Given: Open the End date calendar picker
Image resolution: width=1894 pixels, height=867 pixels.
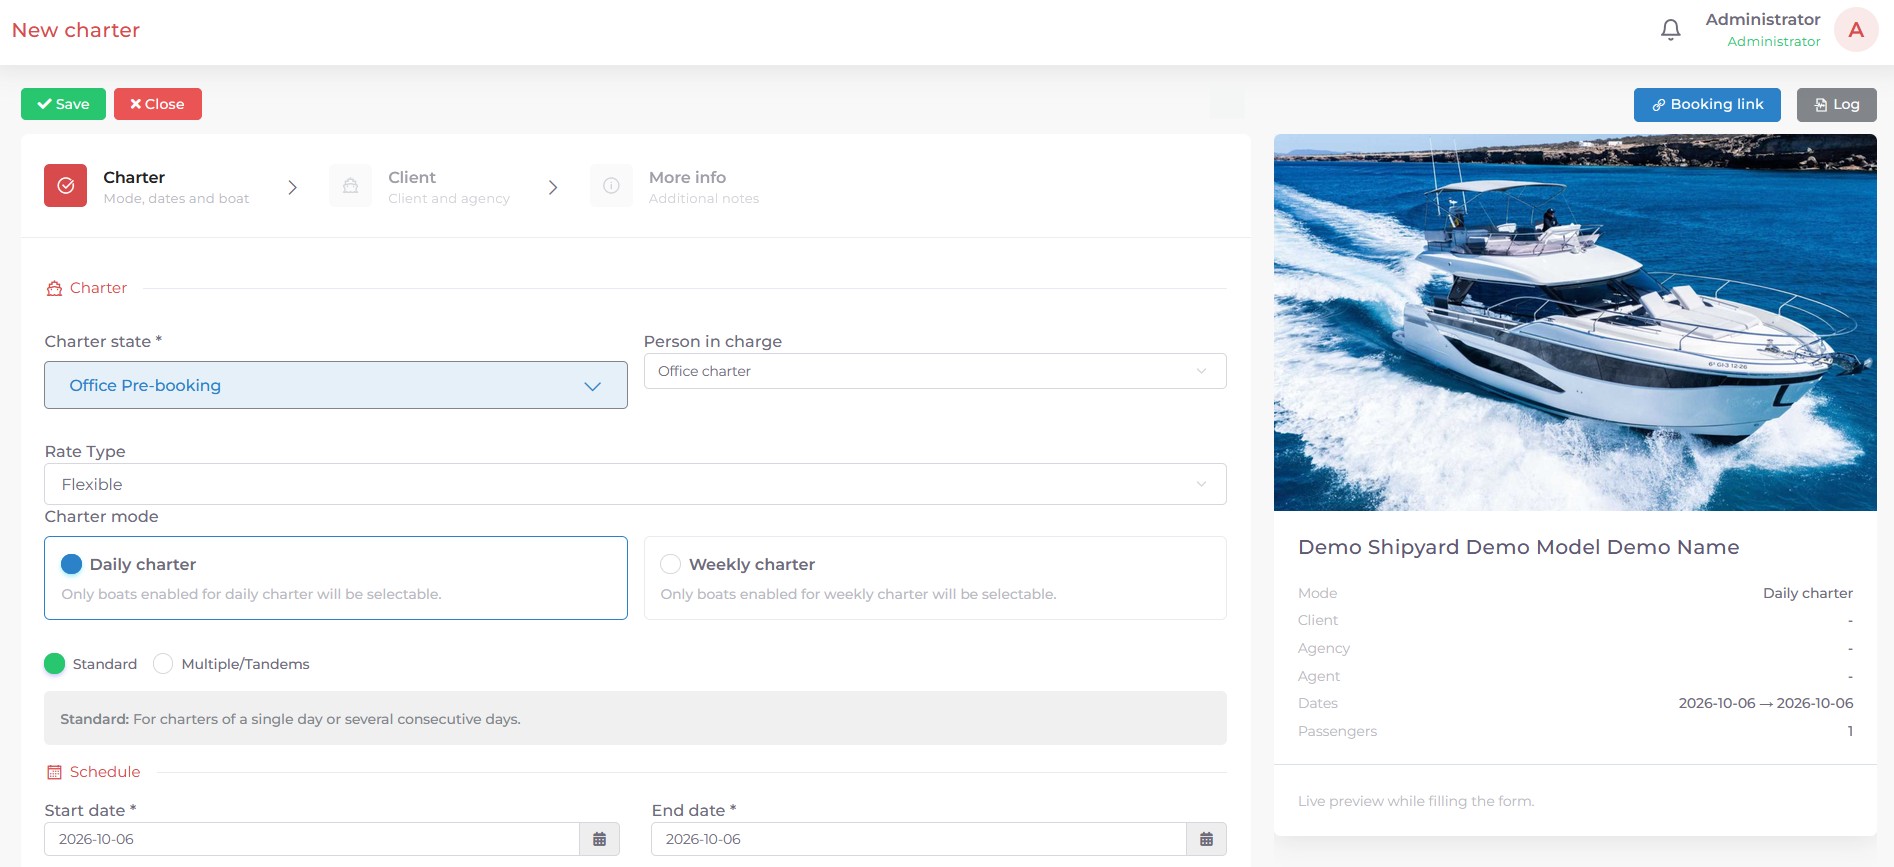Looking at the screenshot, I should pos(1206,839).
